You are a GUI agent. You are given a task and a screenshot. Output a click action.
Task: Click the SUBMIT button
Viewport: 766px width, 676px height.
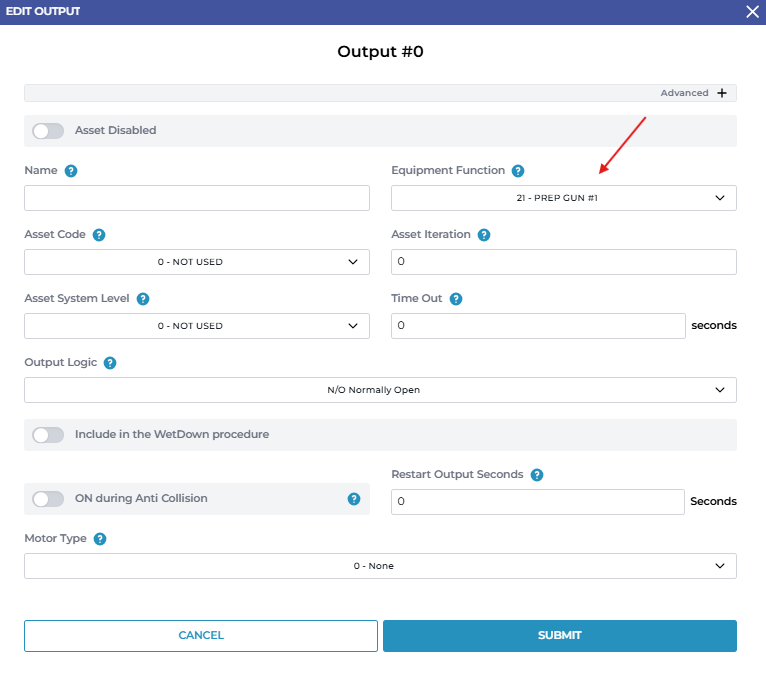point(559,635)
